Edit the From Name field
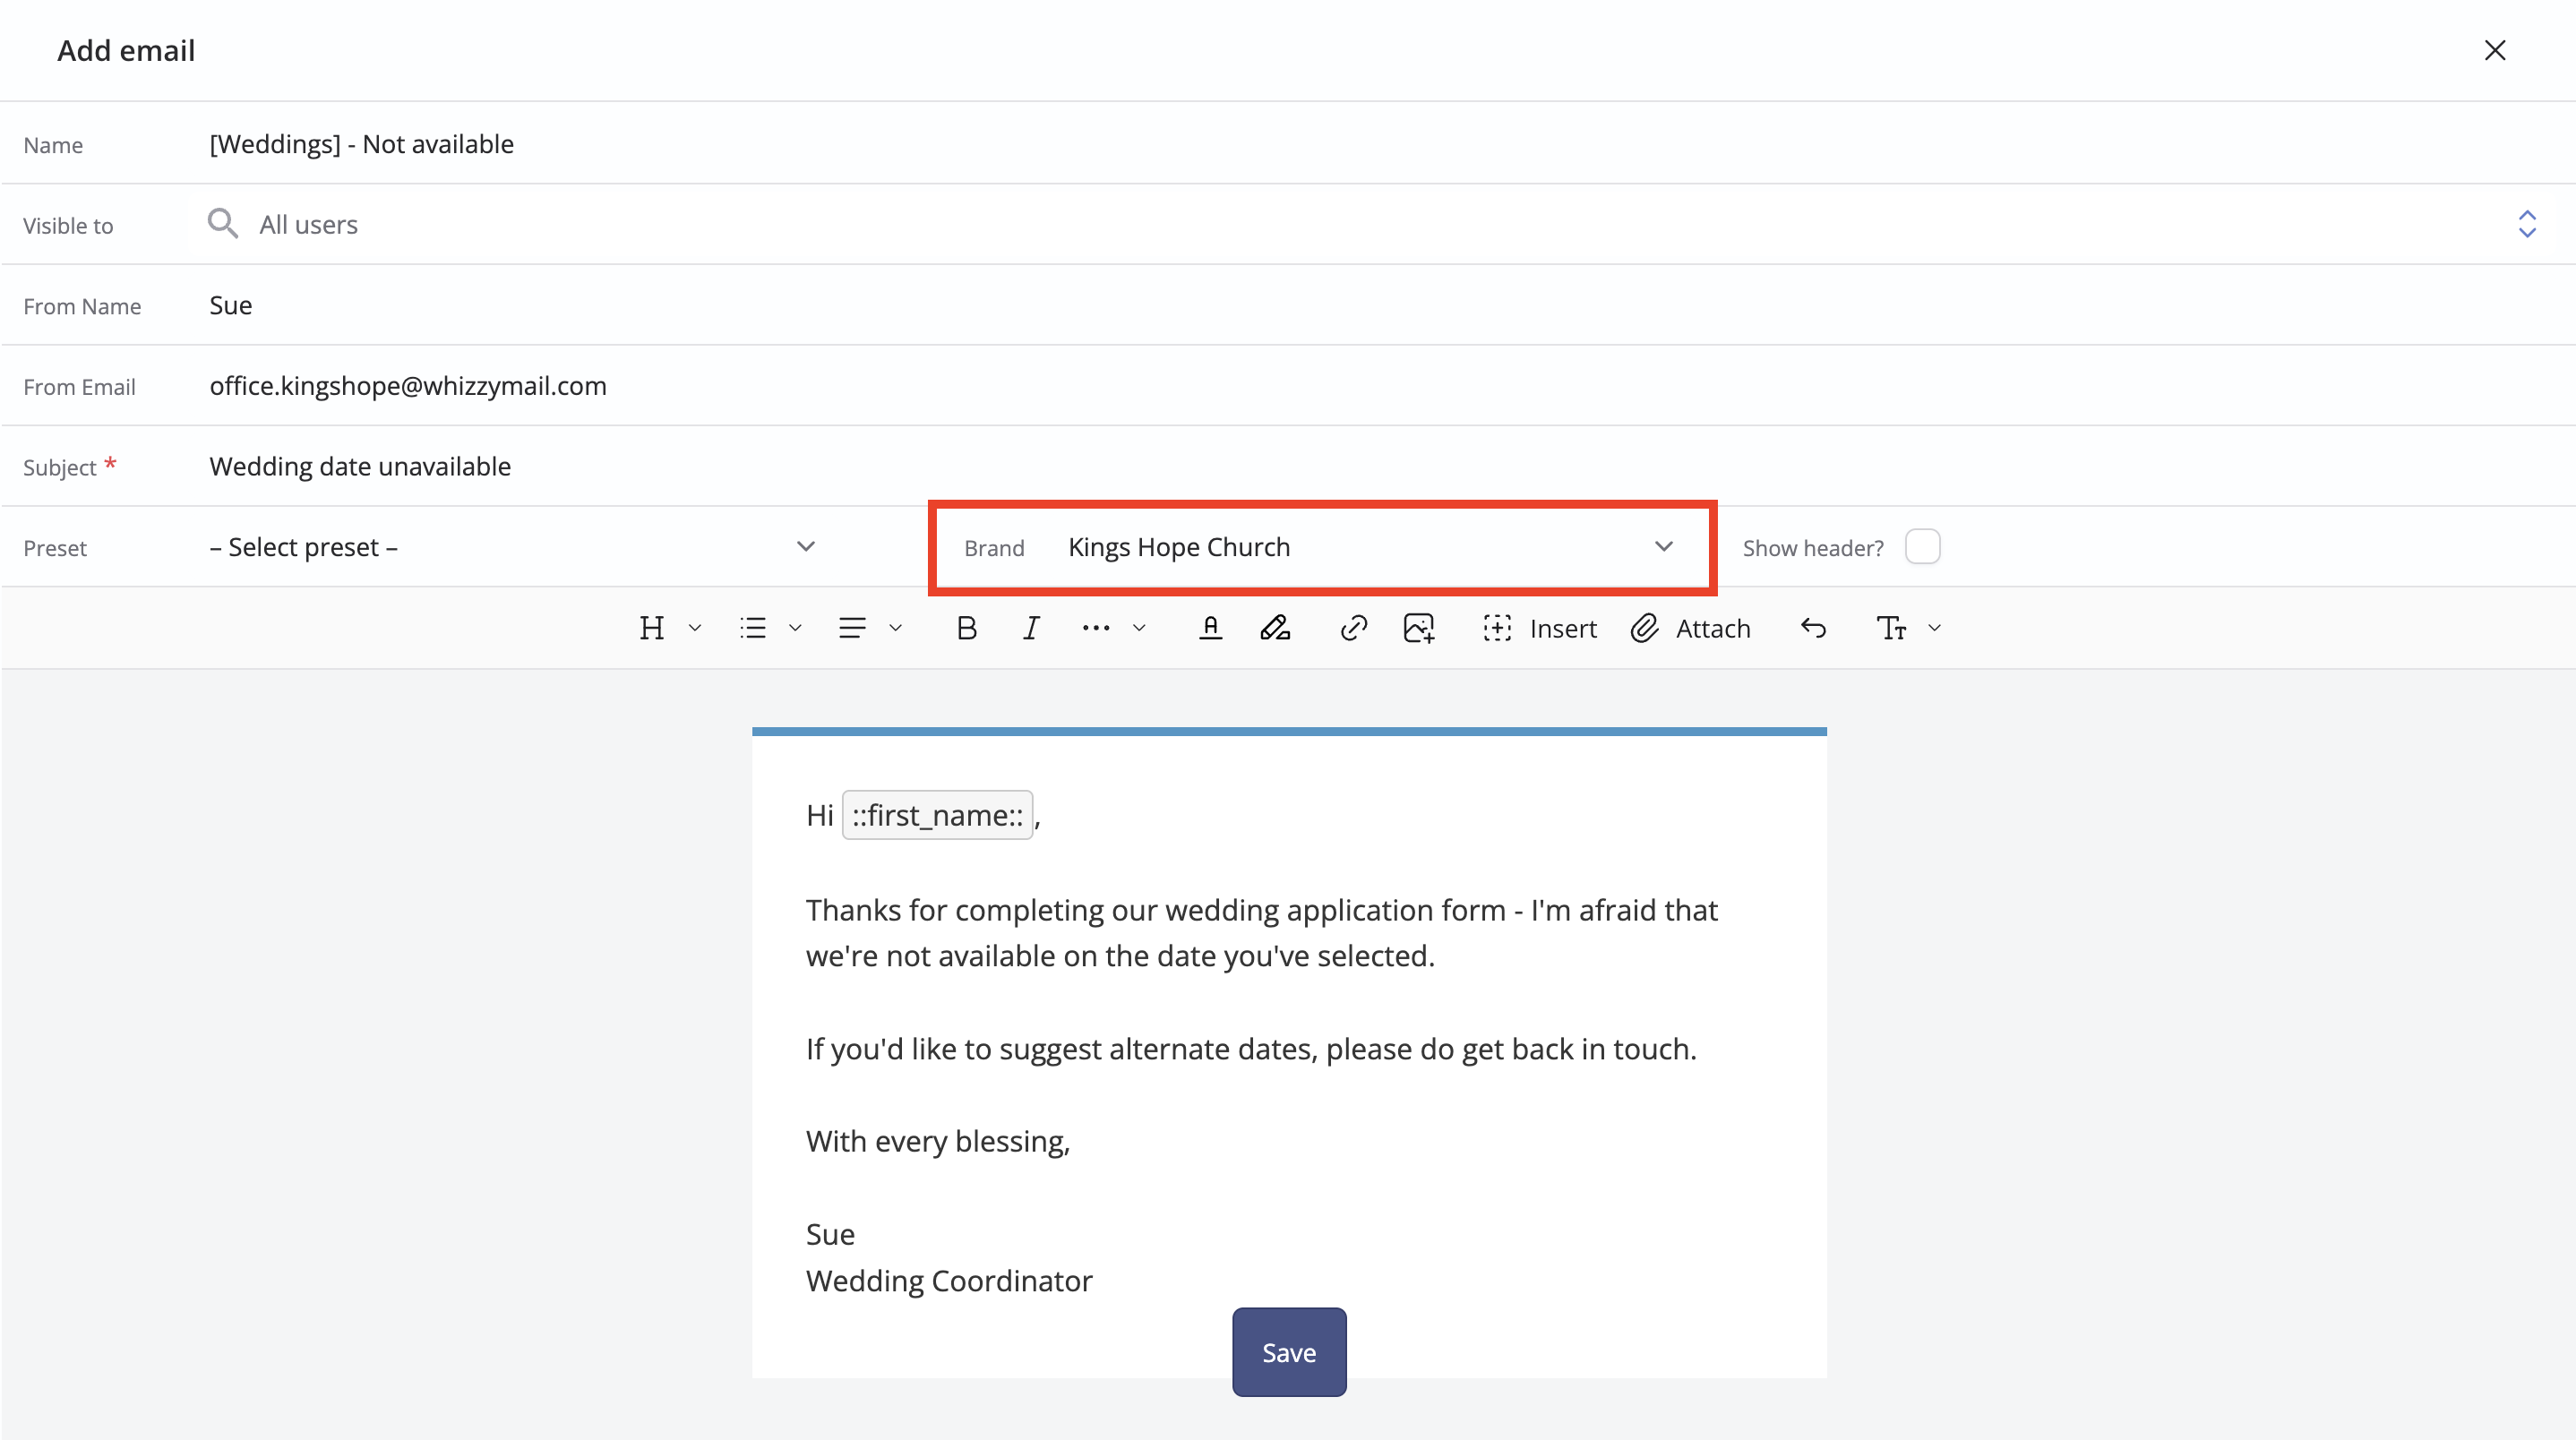2576x1440 pixels. [x=1380, y=305]
